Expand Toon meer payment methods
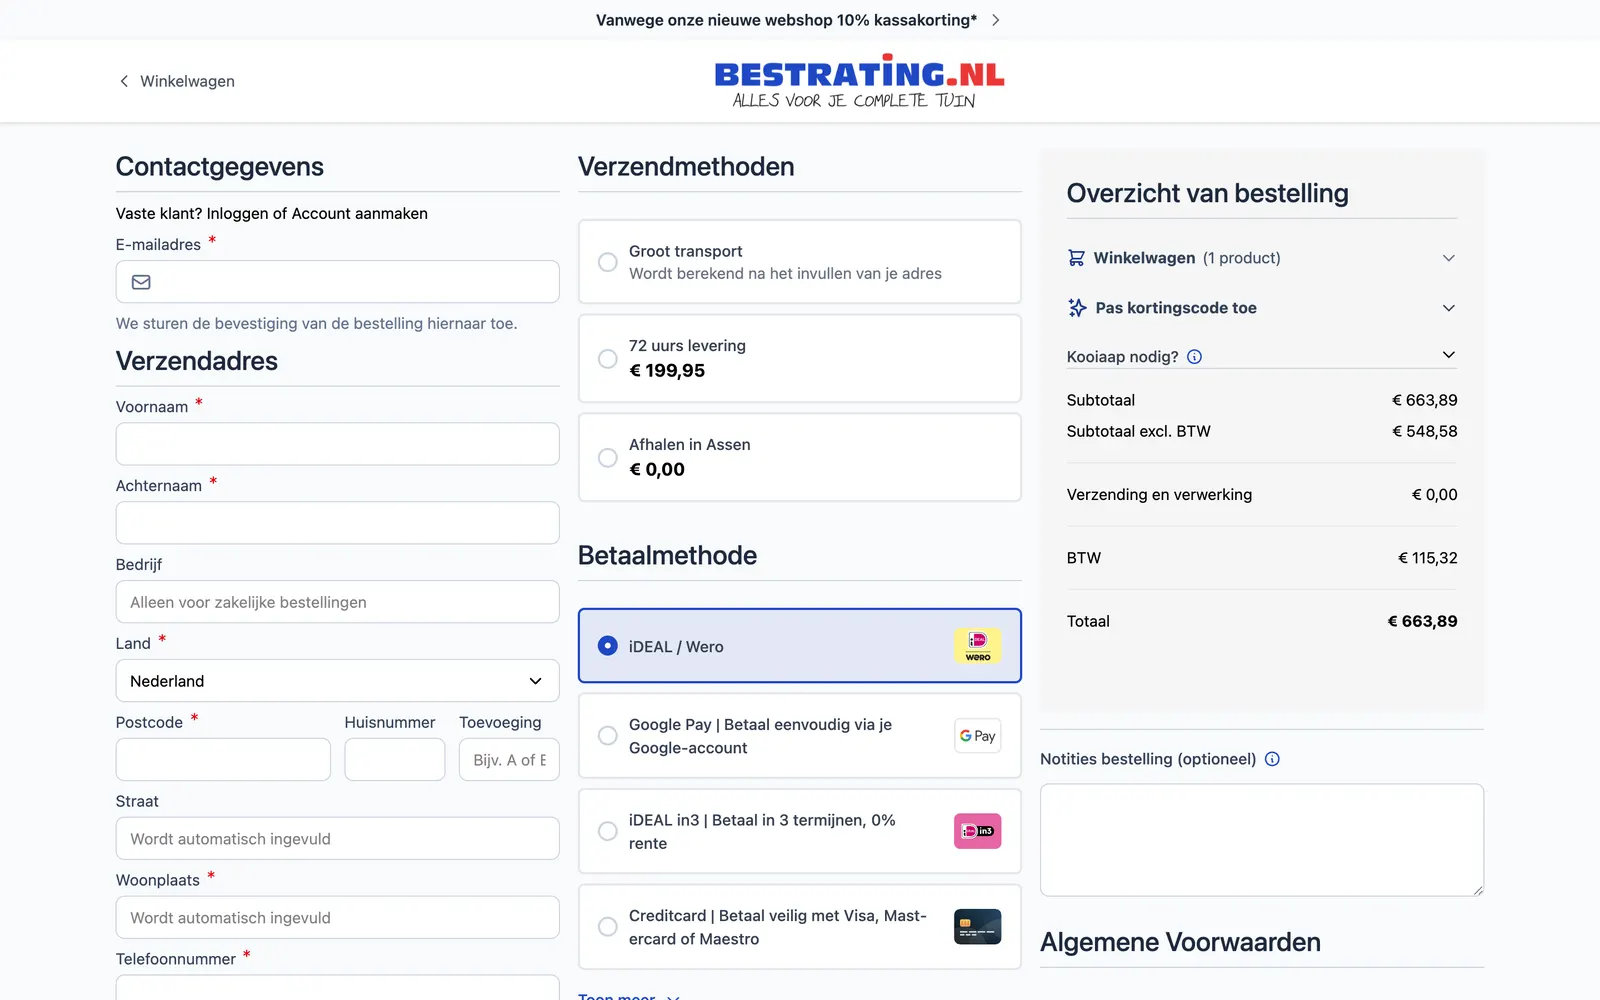This screenshot has height=1000, width=1600. click(x=629, y=996)
